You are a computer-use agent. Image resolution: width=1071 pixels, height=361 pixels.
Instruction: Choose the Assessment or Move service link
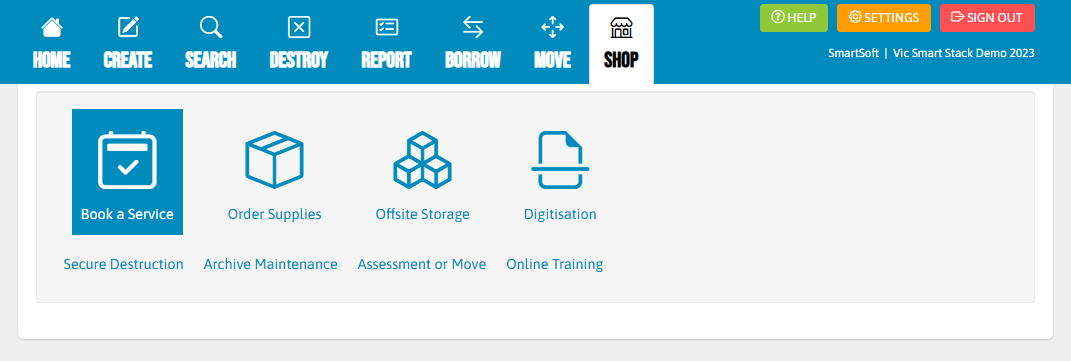(422, 264)
